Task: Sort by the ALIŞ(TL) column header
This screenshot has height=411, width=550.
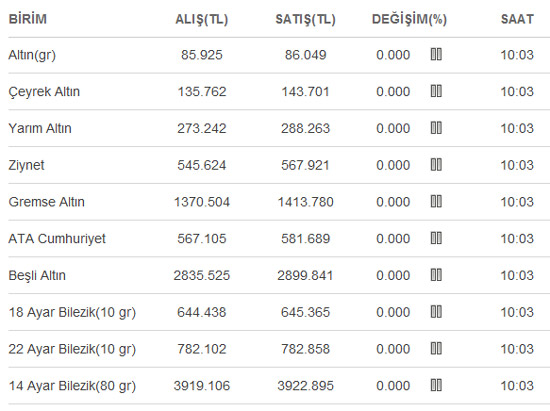Action: [202, 20]
